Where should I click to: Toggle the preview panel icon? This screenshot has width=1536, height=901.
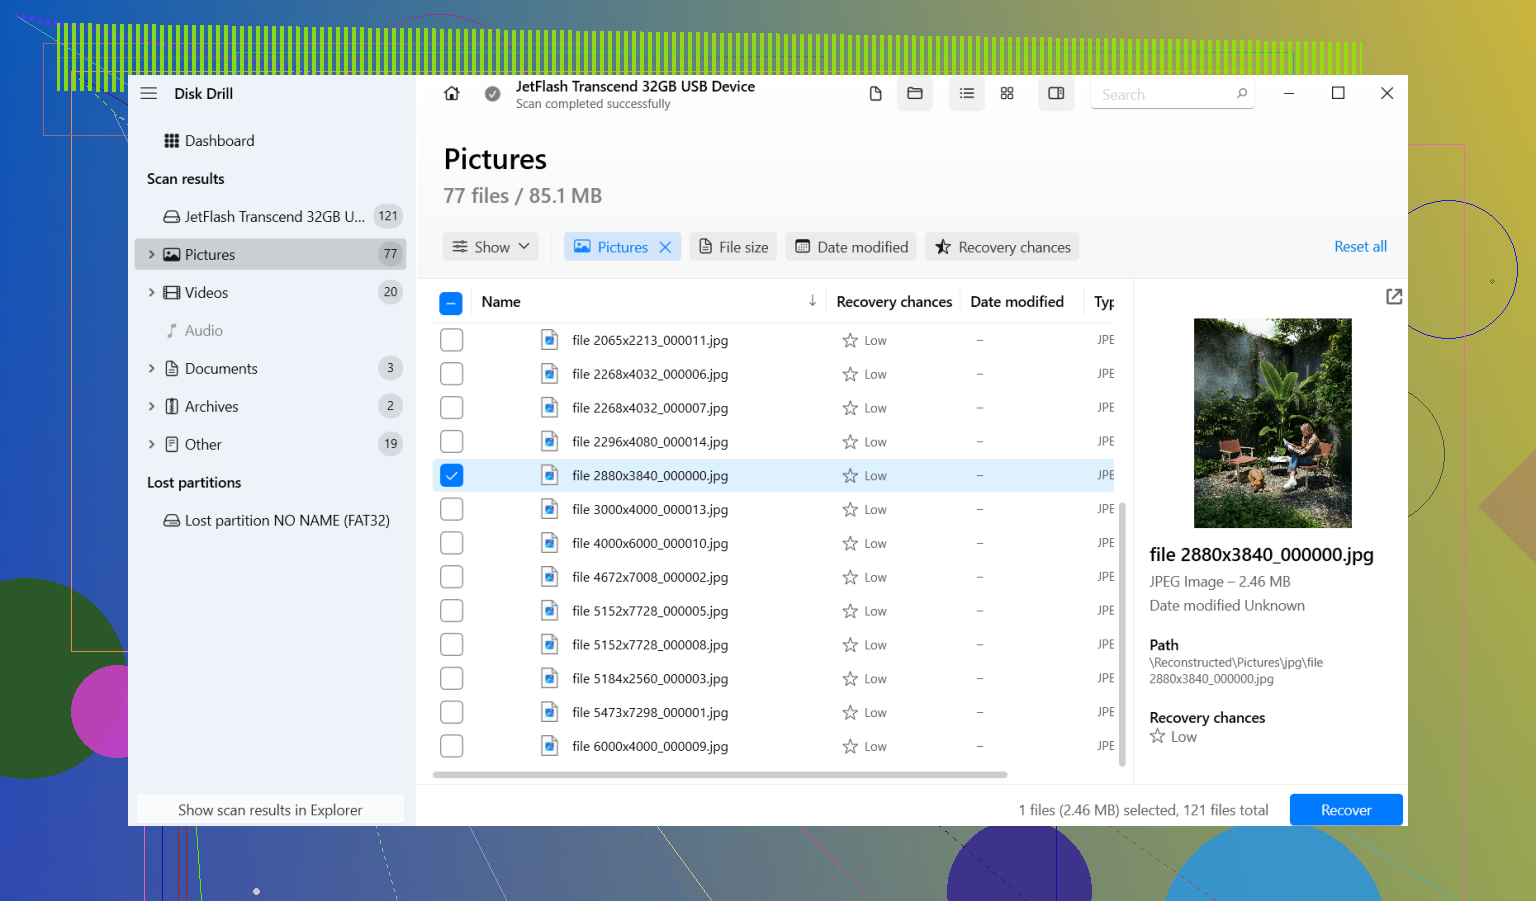point(1056,93)
